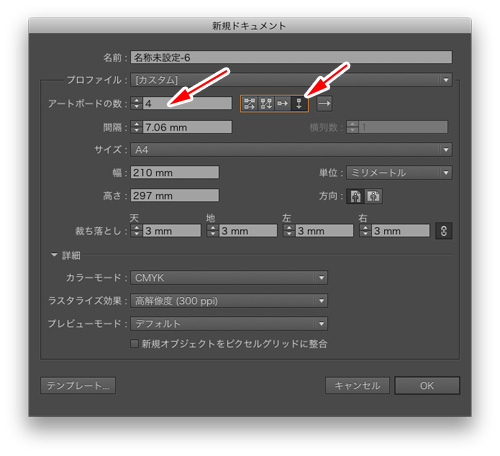Collapse the 詳細 section triangle
Image resolution: width=500 pixels, height=456 pixels.
[54, 255]
